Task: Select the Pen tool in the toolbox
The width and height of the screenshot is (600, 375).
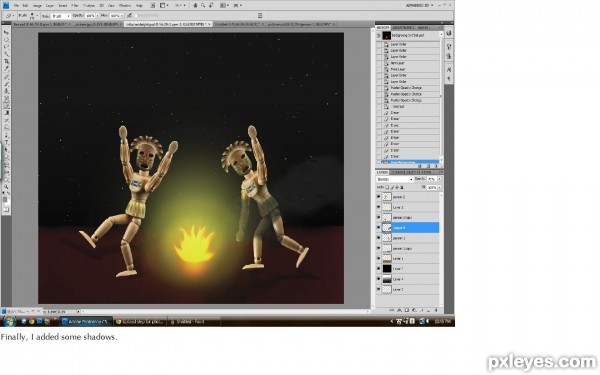Action: [x=6, y=135]
